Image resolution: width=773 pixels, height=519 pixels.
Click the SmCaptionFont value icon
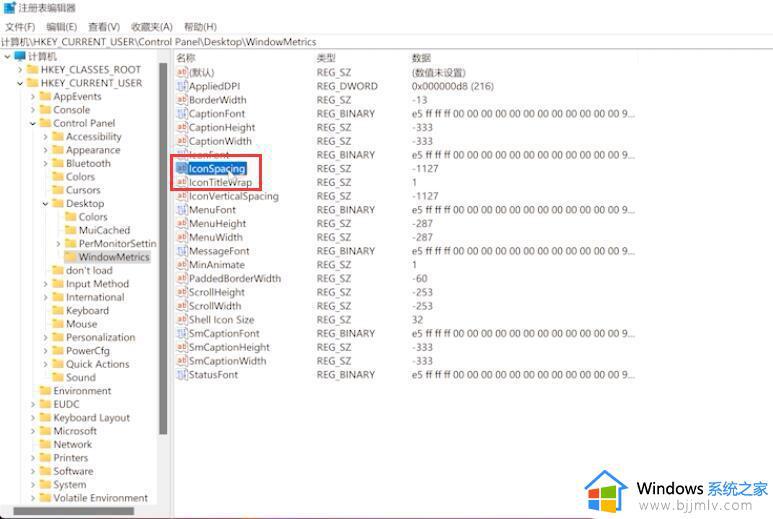[x=182, y=334]
